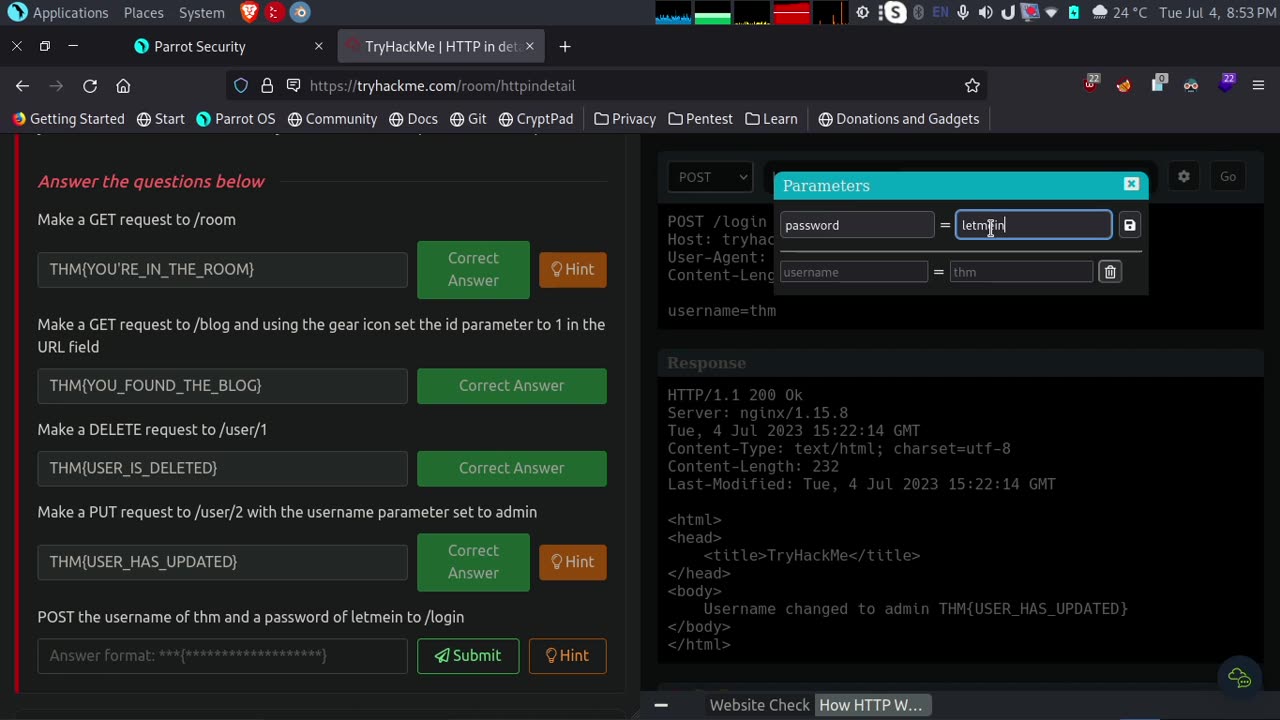The width and height of the screenshot is (1280, 720).
Task: Close the Parameters dialog
Action: tap(1131, 184)
